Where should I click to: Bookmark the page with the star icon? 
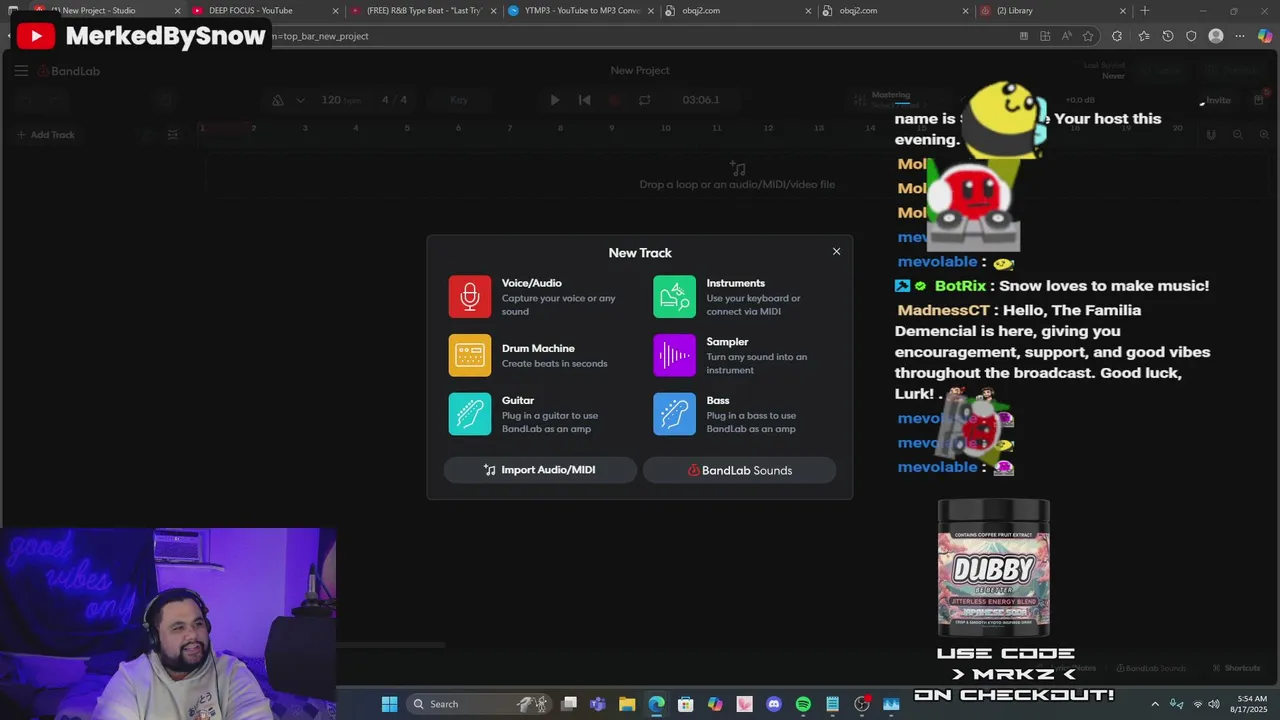(1088, 36)
